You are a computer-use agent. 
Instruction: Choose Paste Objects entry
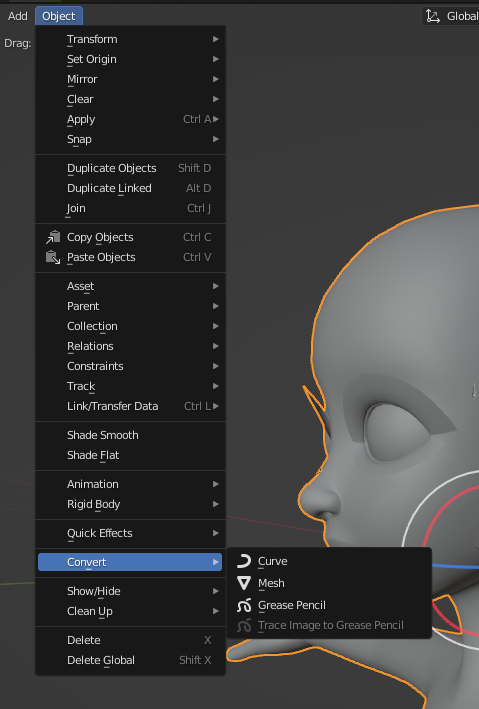tap(130, 257)
